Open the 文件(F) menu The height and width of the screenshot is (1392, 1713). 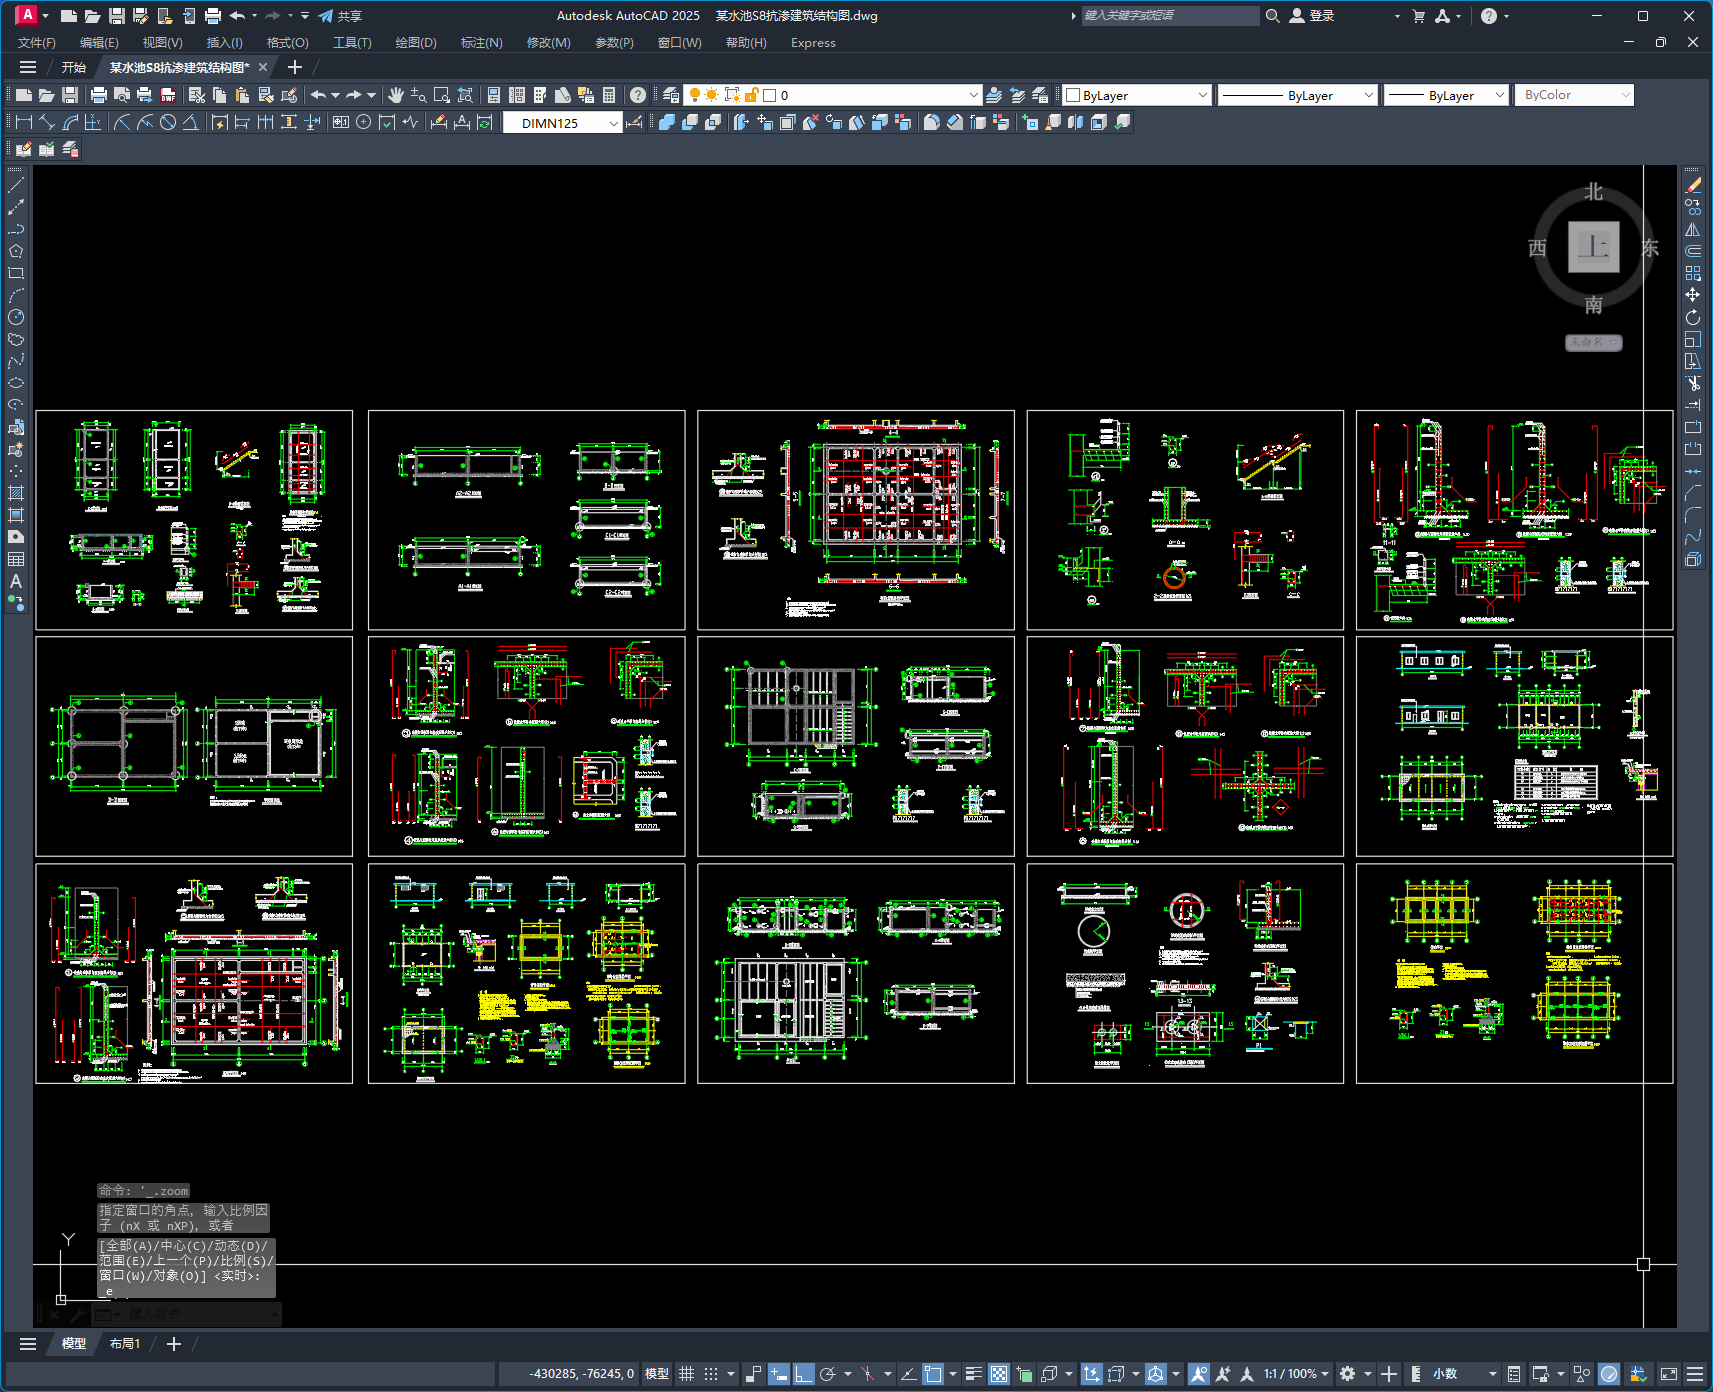click(37, 43)
